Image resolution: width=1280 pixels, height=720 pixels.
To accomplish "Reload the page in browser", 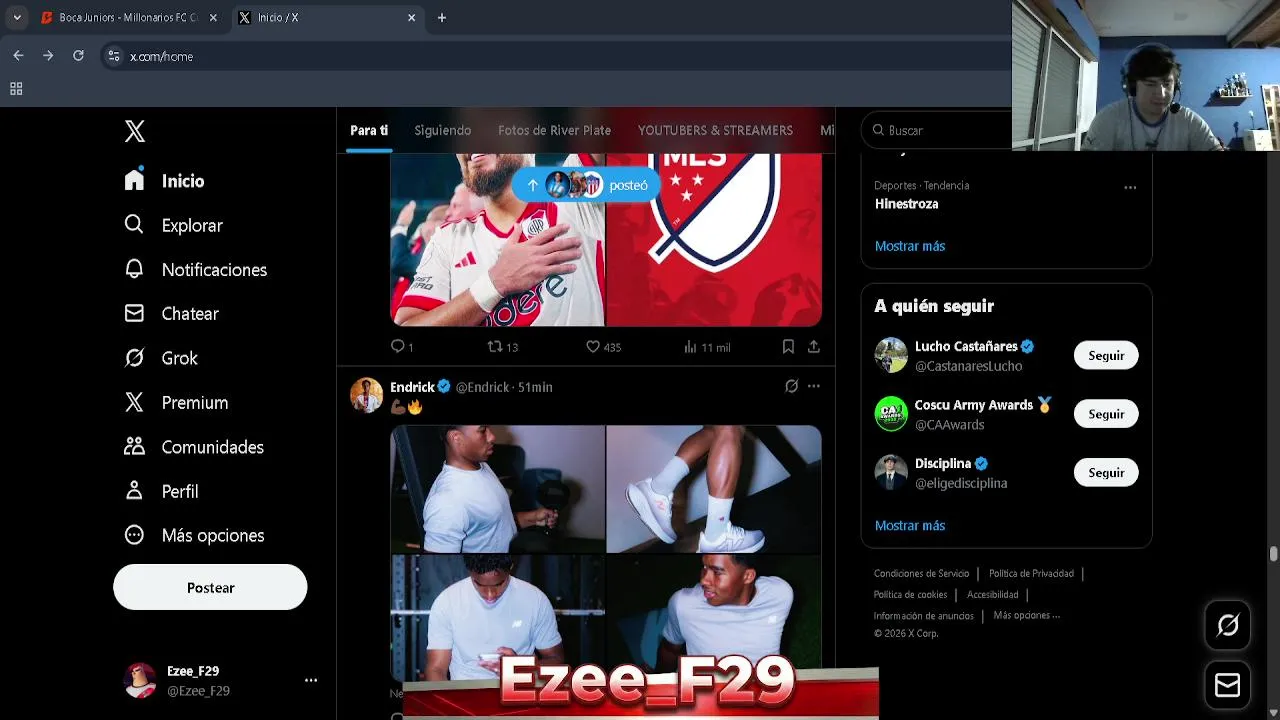I will point(78,56).
